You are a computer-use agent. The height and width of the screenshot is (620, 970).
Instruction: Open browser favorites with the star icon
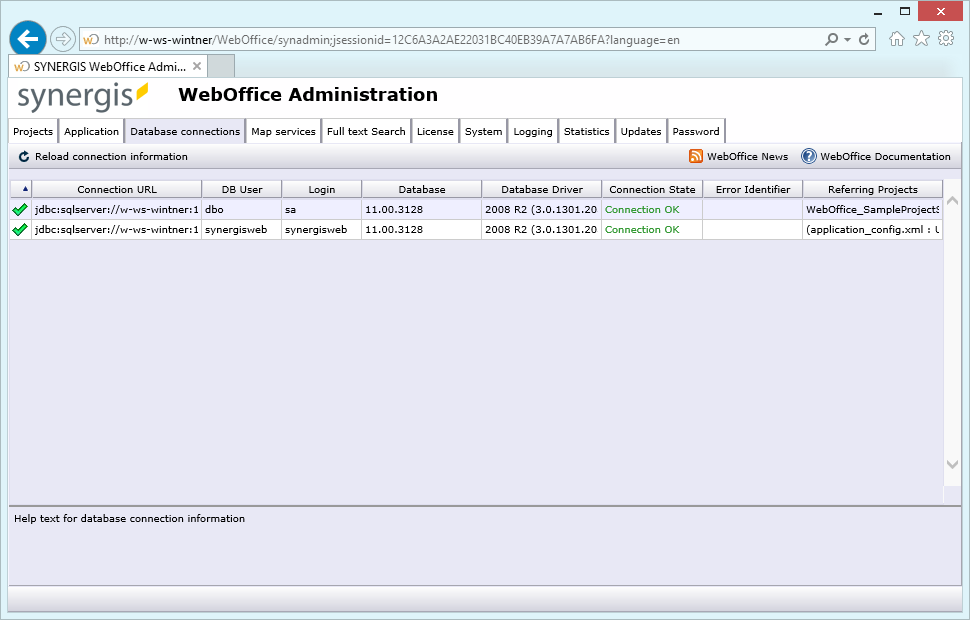click(921, 38)
